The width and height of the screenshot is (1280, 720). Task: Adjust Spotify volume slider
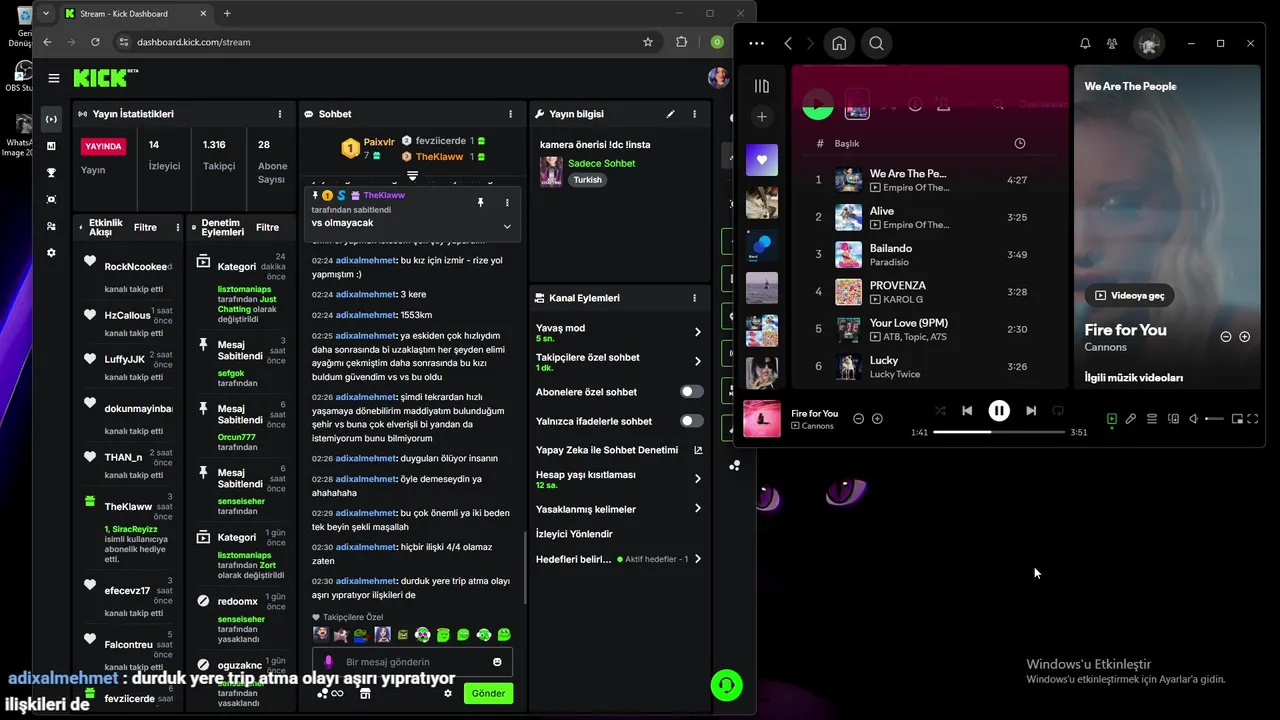click(1214, 419)
